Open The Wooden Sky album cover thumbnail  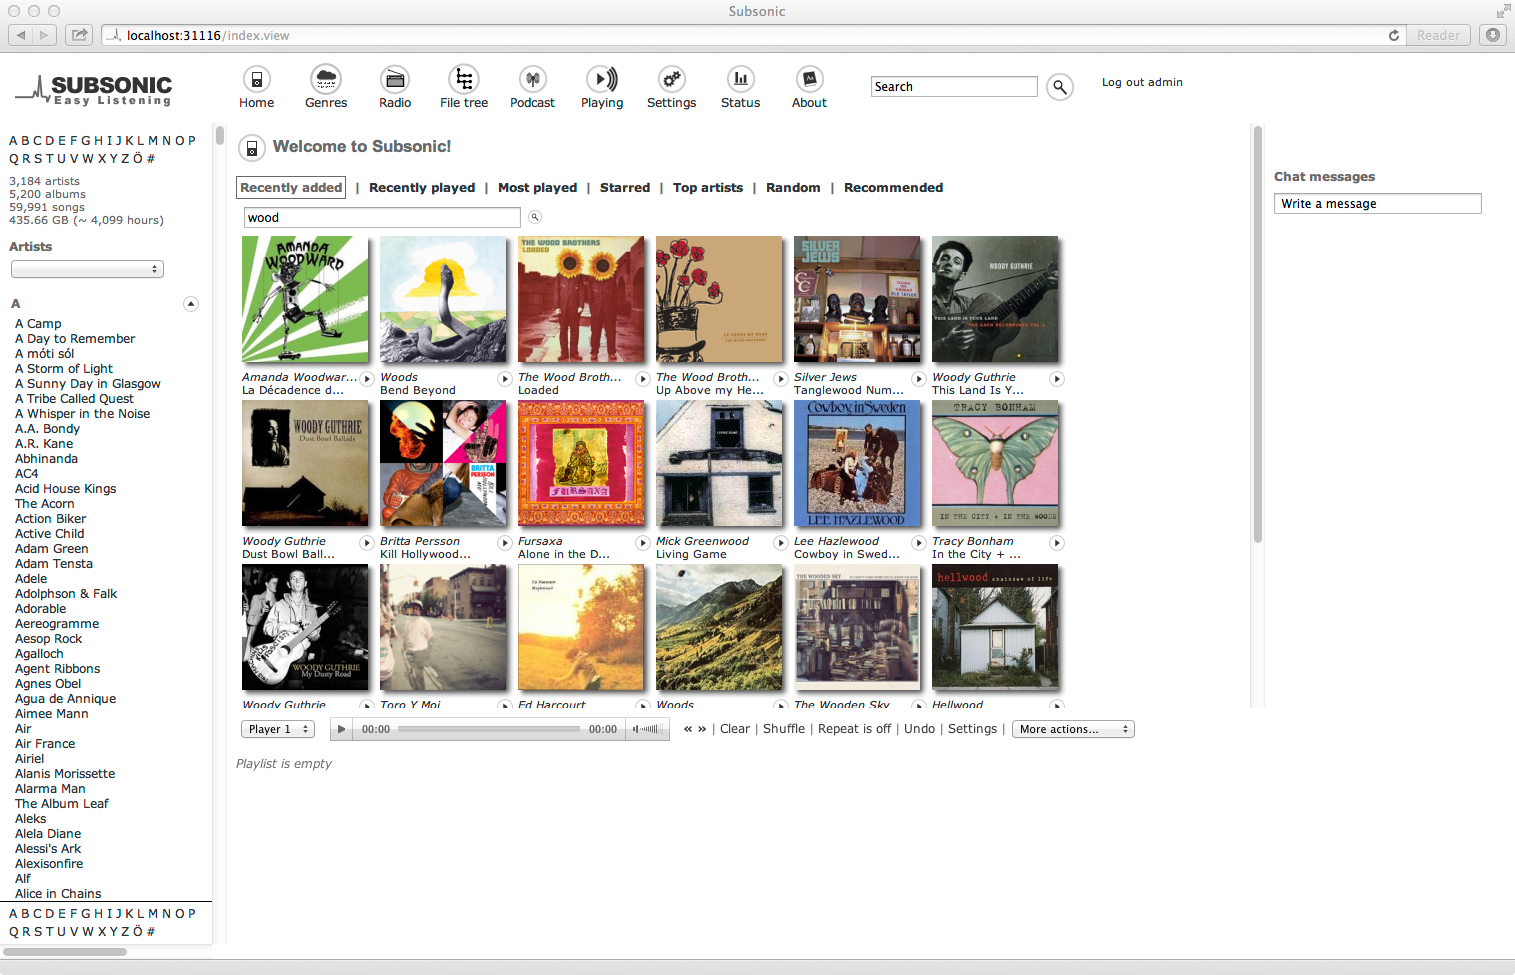click(857, 627)
